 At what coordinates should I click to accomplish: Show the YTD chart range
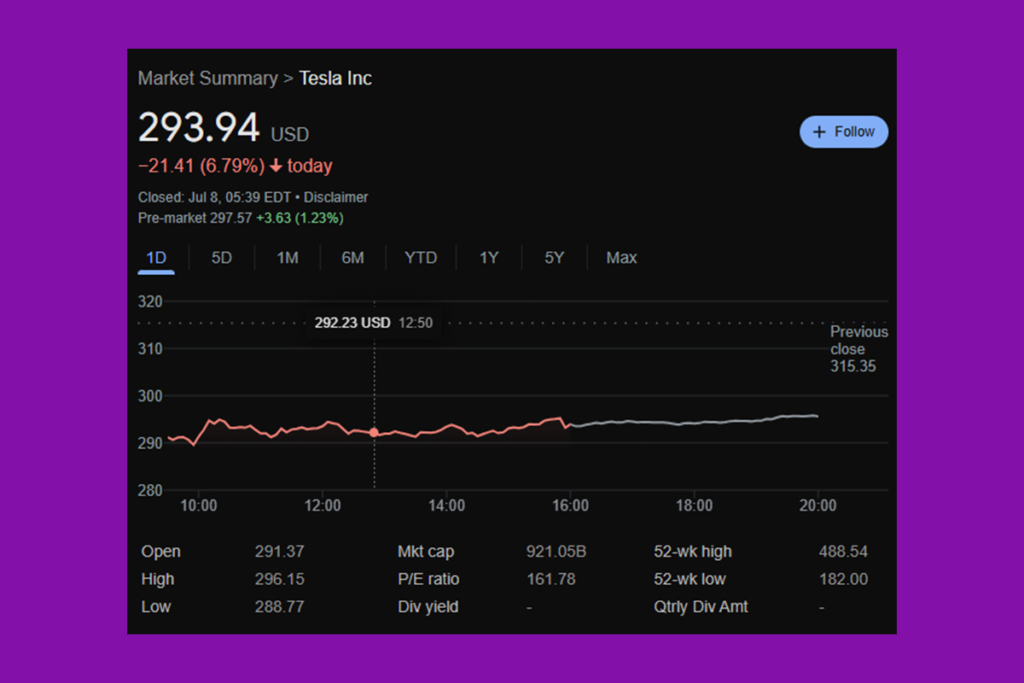point(420,258)
